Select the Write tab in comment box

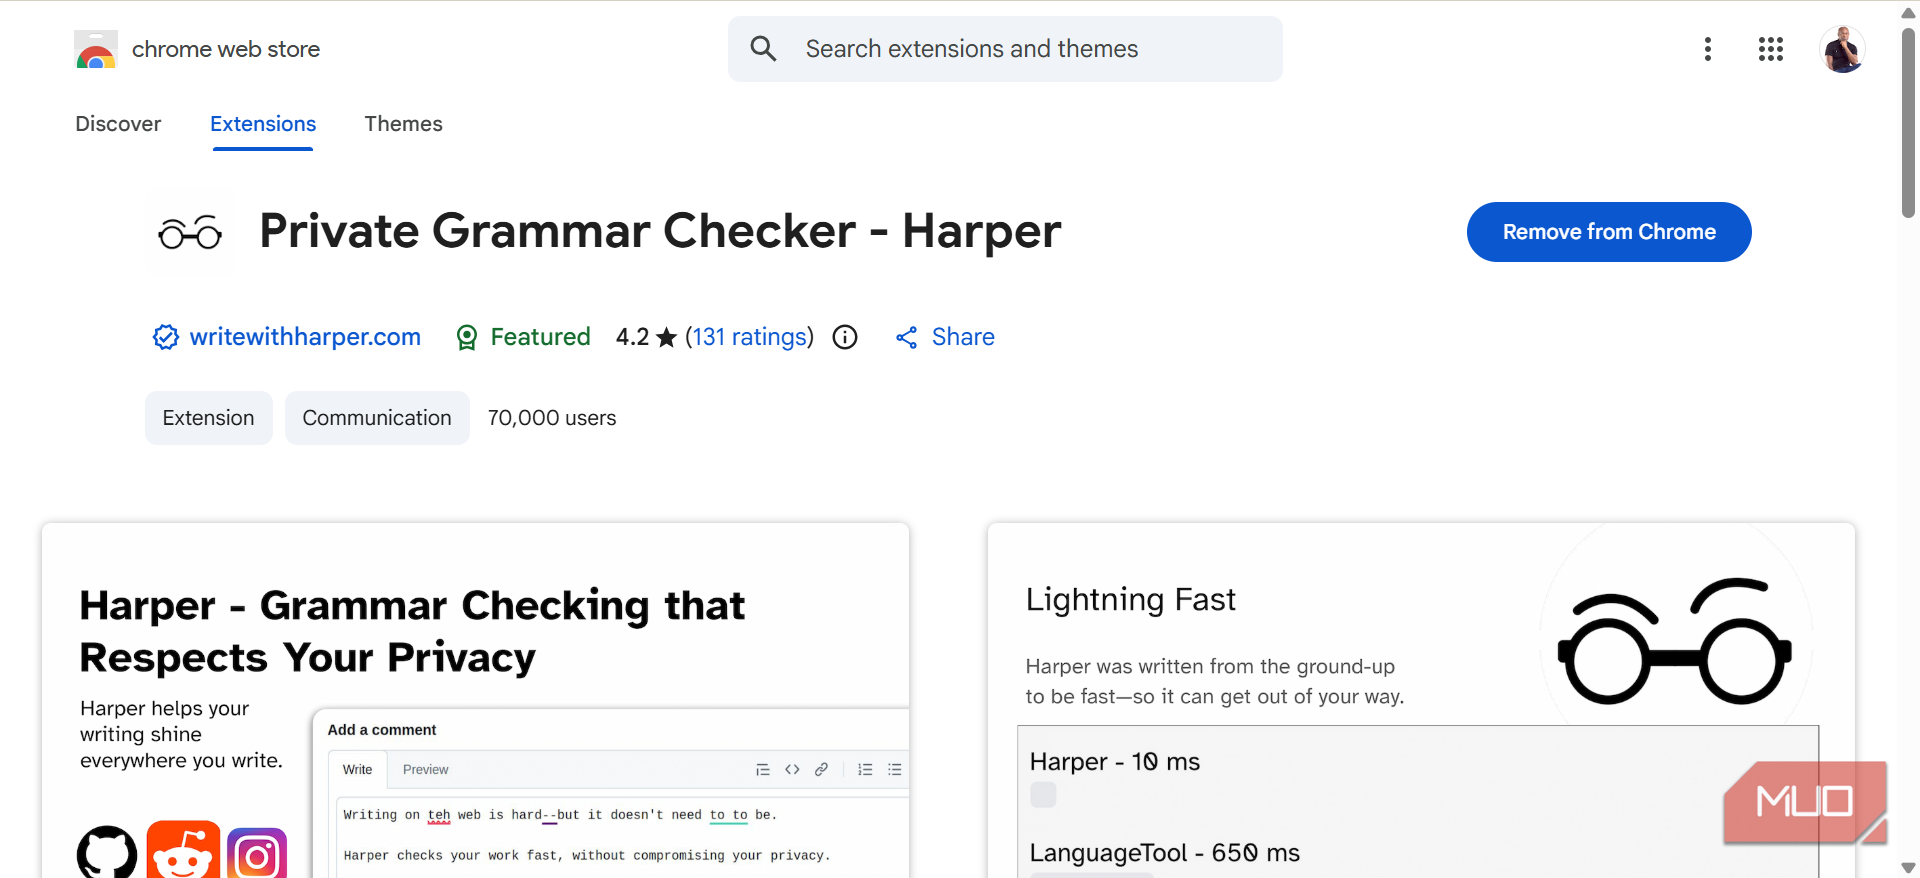tap(357, 770)
